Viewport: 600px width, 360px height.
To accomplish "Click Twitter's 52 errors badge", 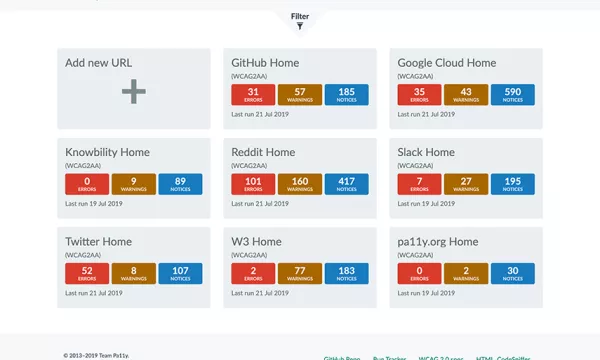I will click(87, 274).
